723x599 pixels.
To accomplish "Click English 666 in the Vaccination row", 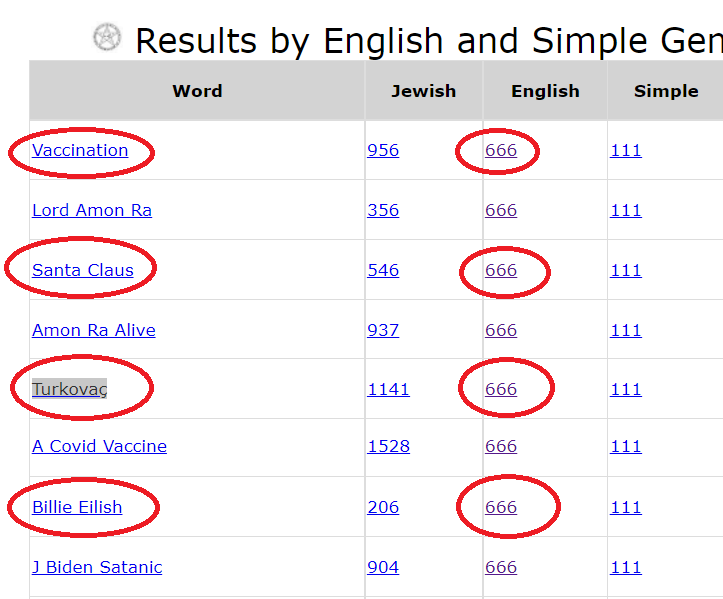I will coord(501,150).
